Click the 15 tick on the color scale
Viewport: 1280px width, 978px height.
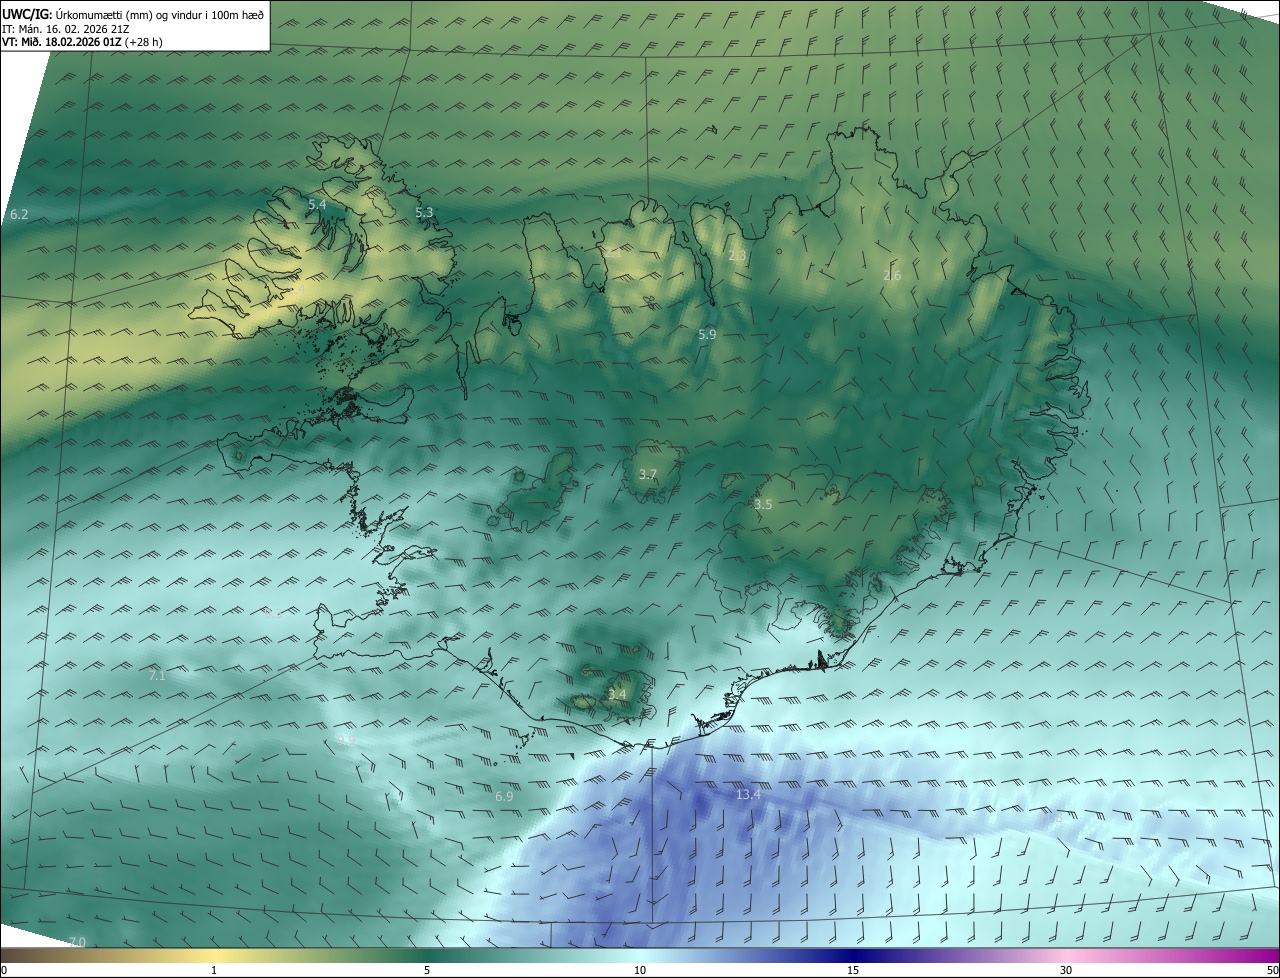[853, 970]
